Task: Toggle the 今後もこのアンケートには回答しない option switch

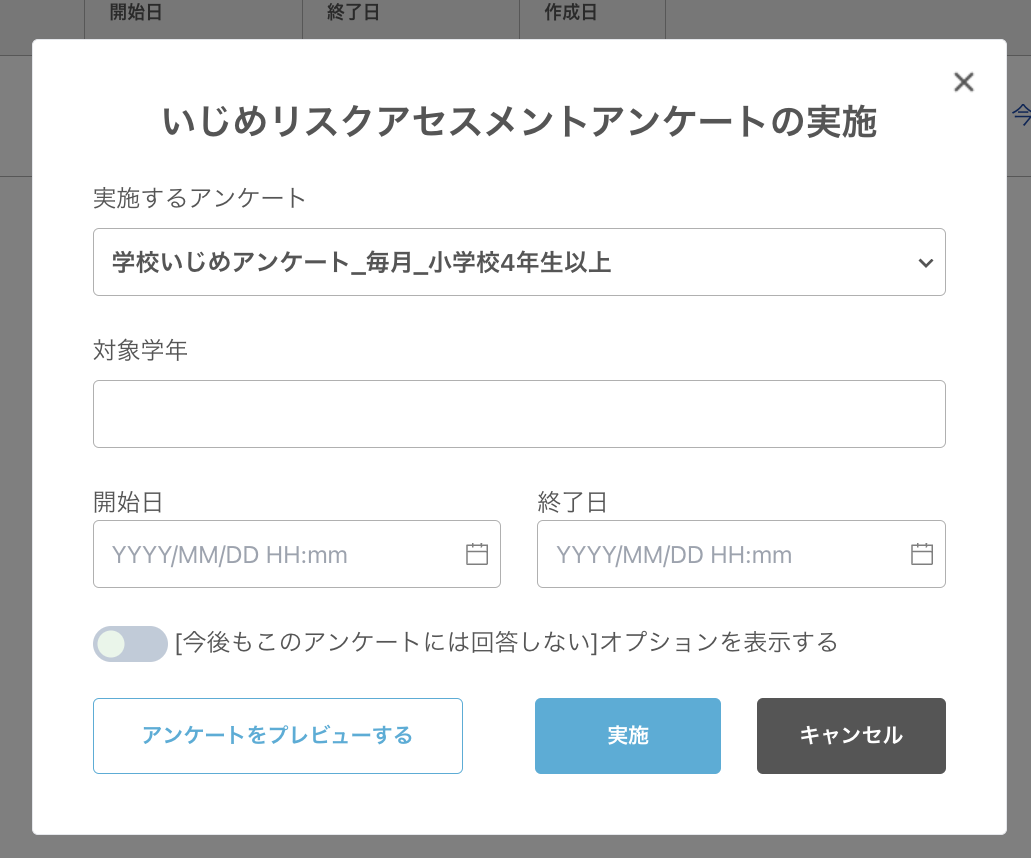Action: pyautogui.click(x=130, y=644)
